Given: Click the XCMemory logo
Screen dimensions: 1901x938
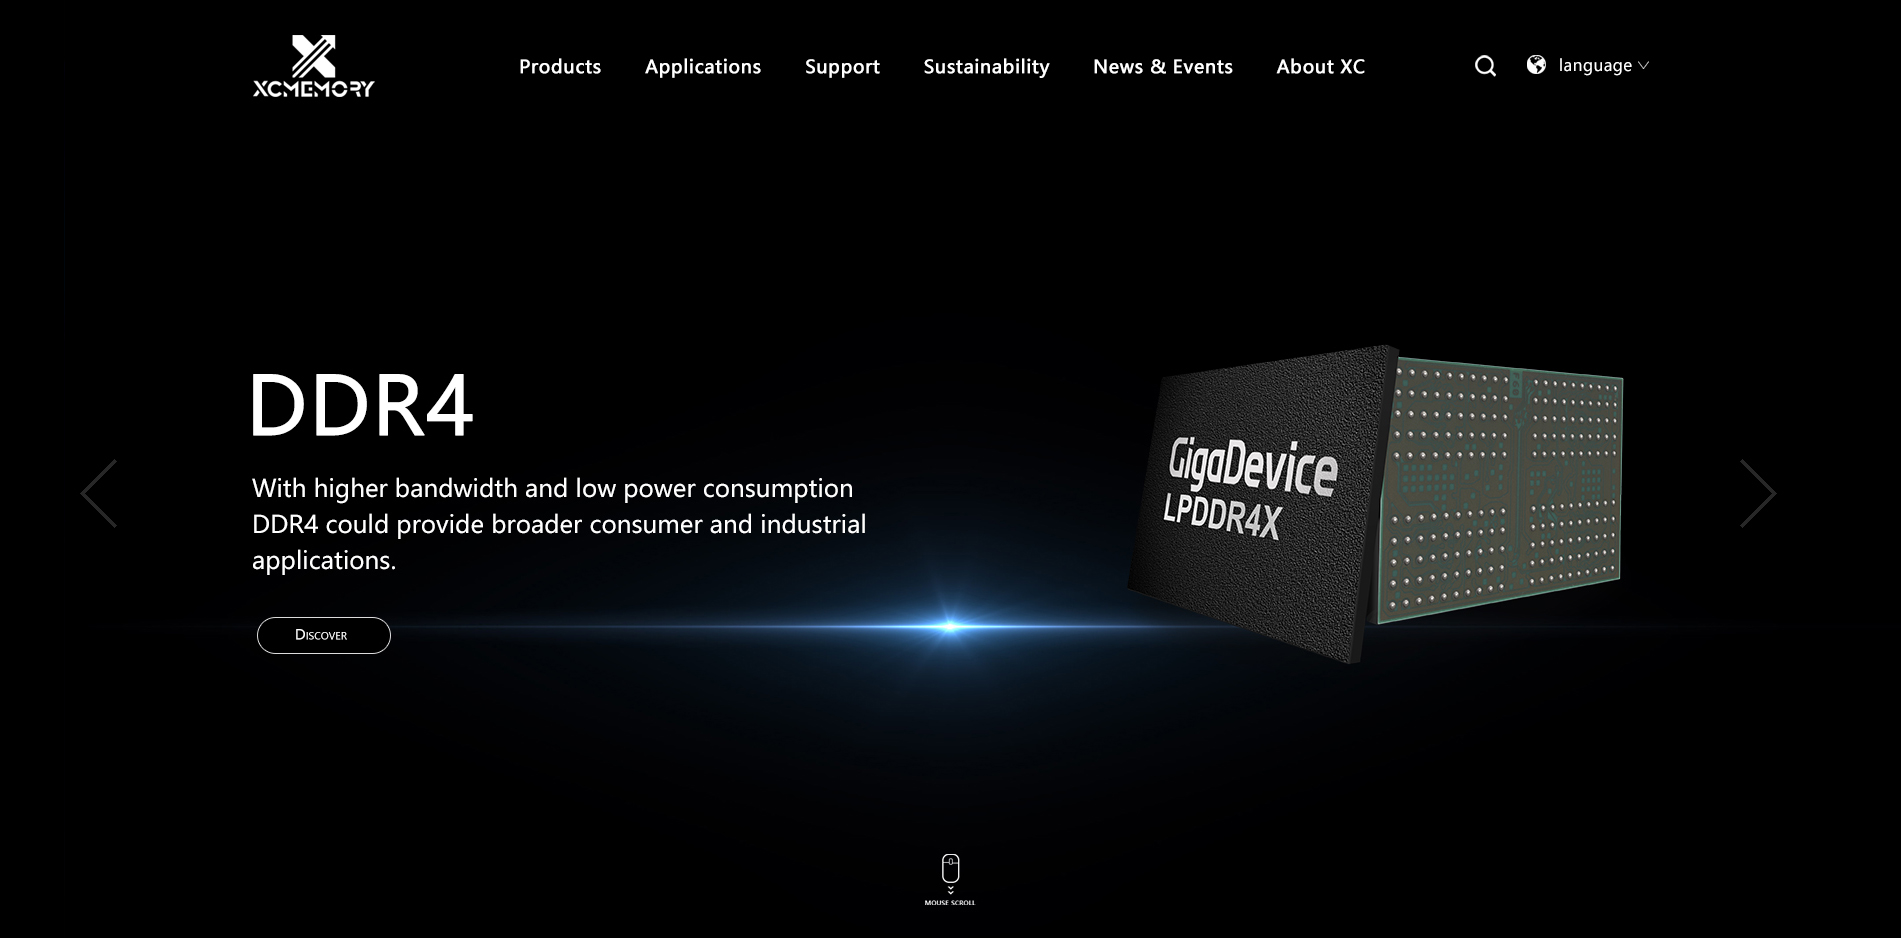Looking at the screenshot, I should point(313,66).
